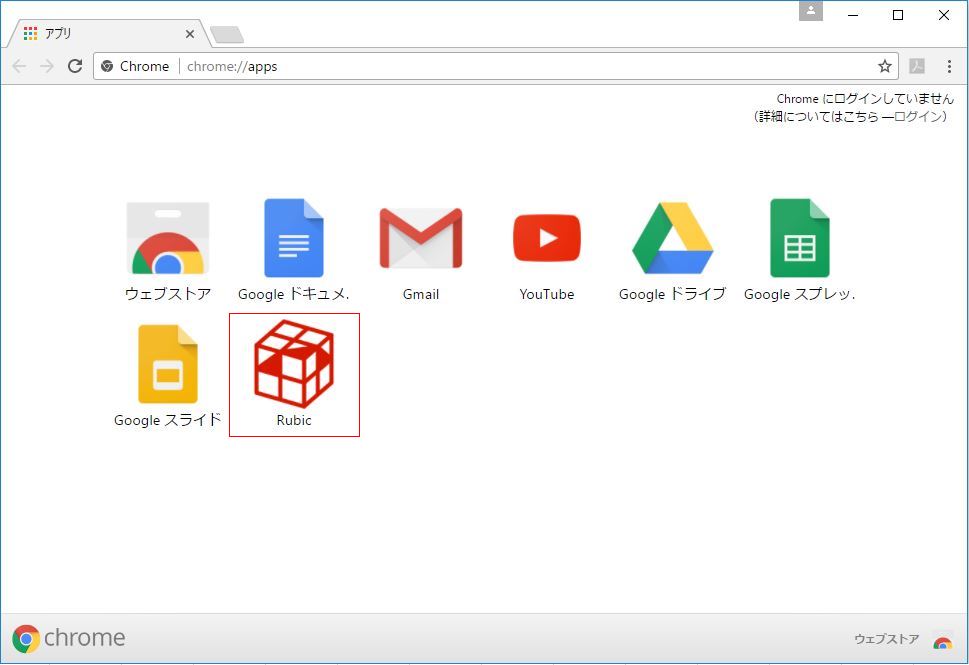This screenshot has height=665, width=969.
Task: Minimize the Chrome window
Action: (853, 15)
